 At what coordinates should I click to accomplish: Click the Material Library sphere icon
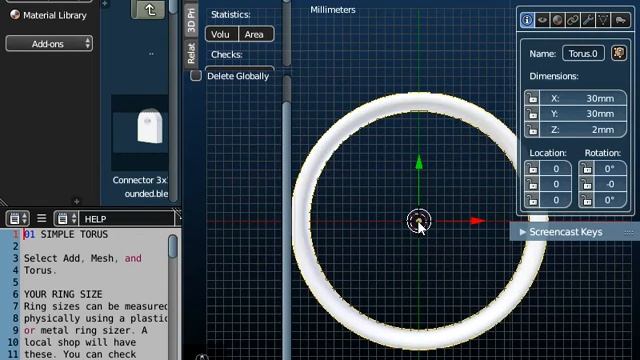coord(15,15)
